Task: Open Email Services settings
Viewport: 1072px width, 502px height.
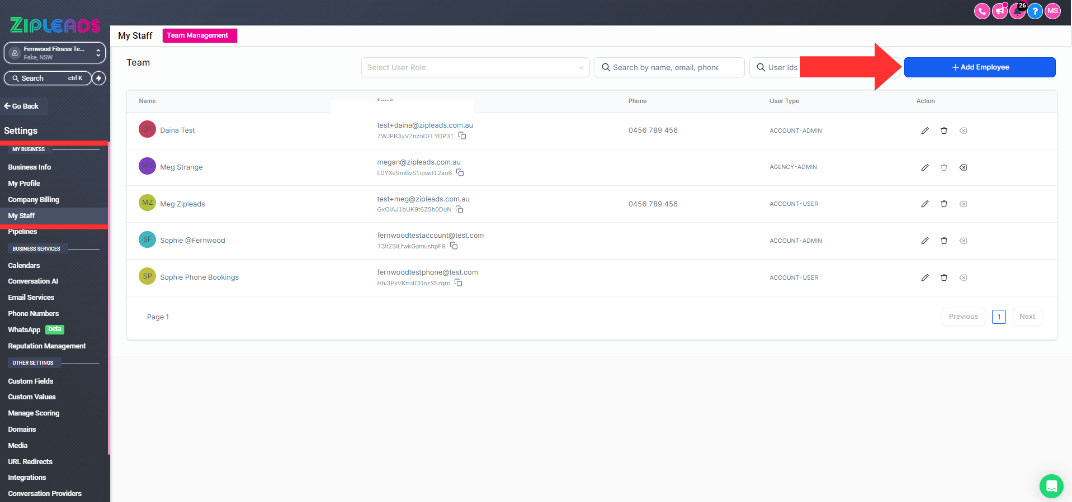Action: tap(31, 298)
